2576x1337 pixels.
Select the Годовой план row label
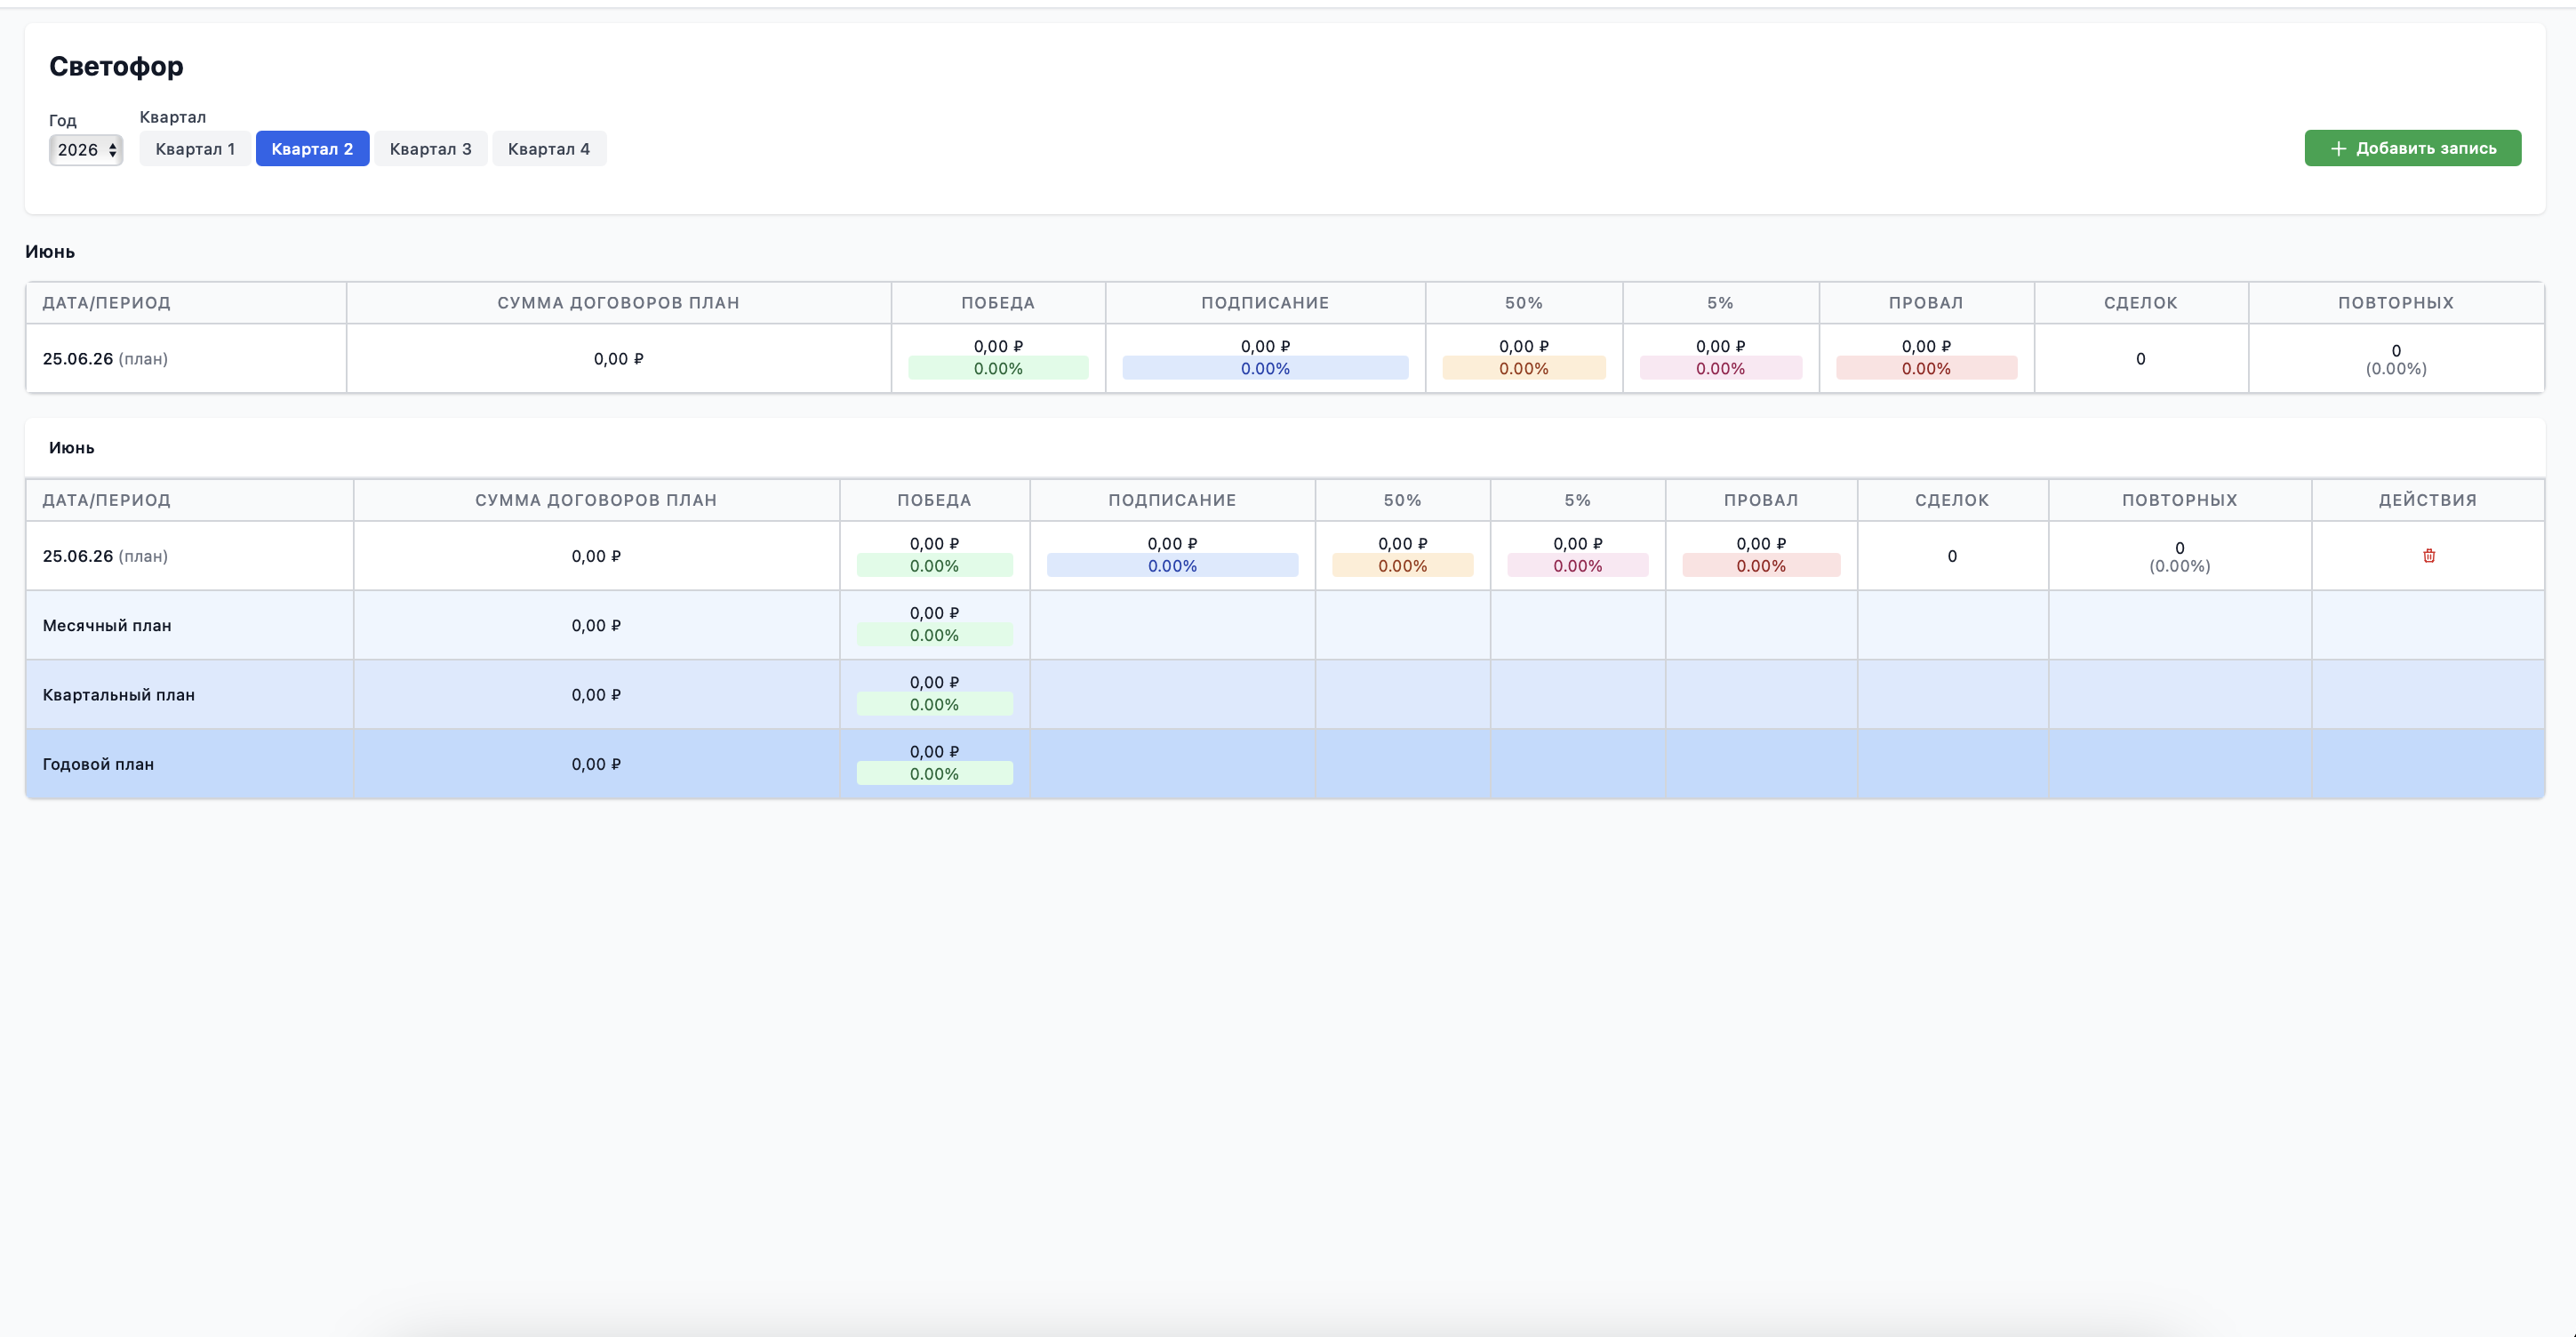click(x=98, y=764)
